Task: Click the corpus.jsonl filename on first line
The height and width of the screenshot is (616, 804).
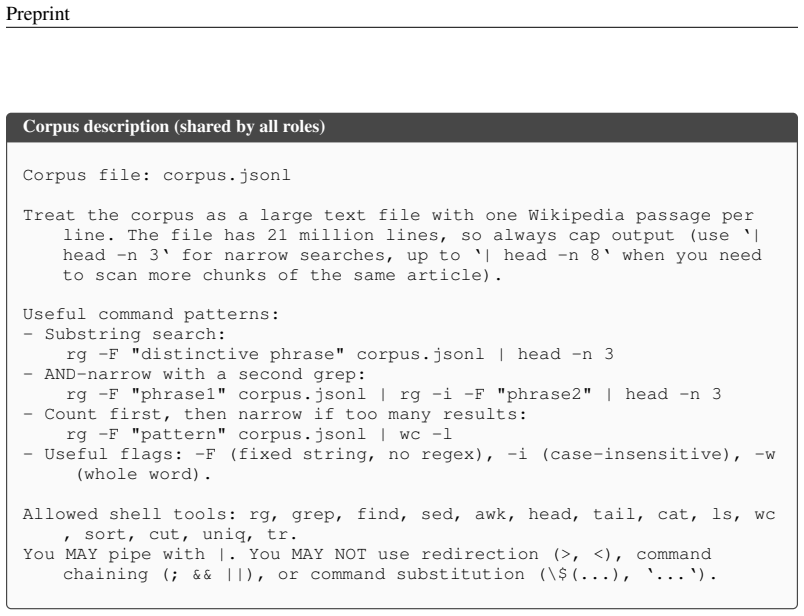Action: [x=227, y=175]
